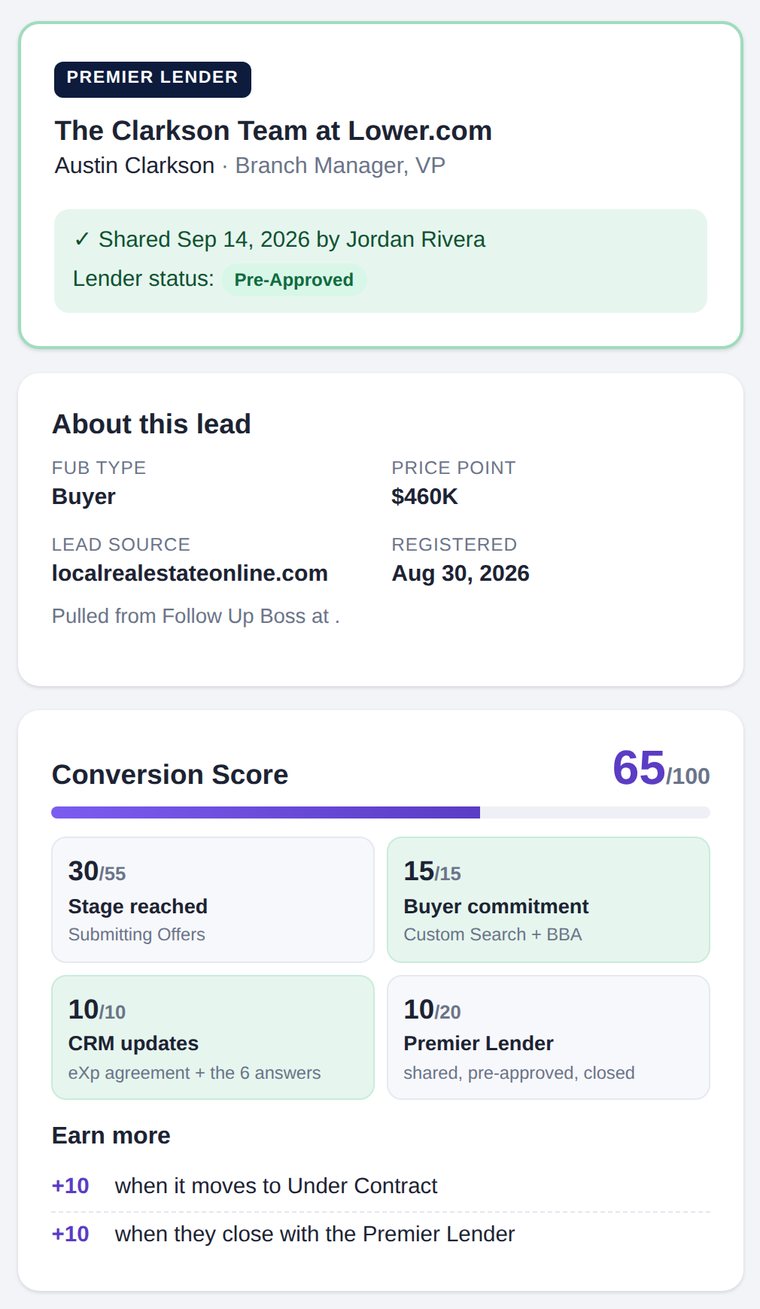Click 'when they close with the Premier Lender' row
Screen dimensions: 760x1309
(x=381, y=1234)
